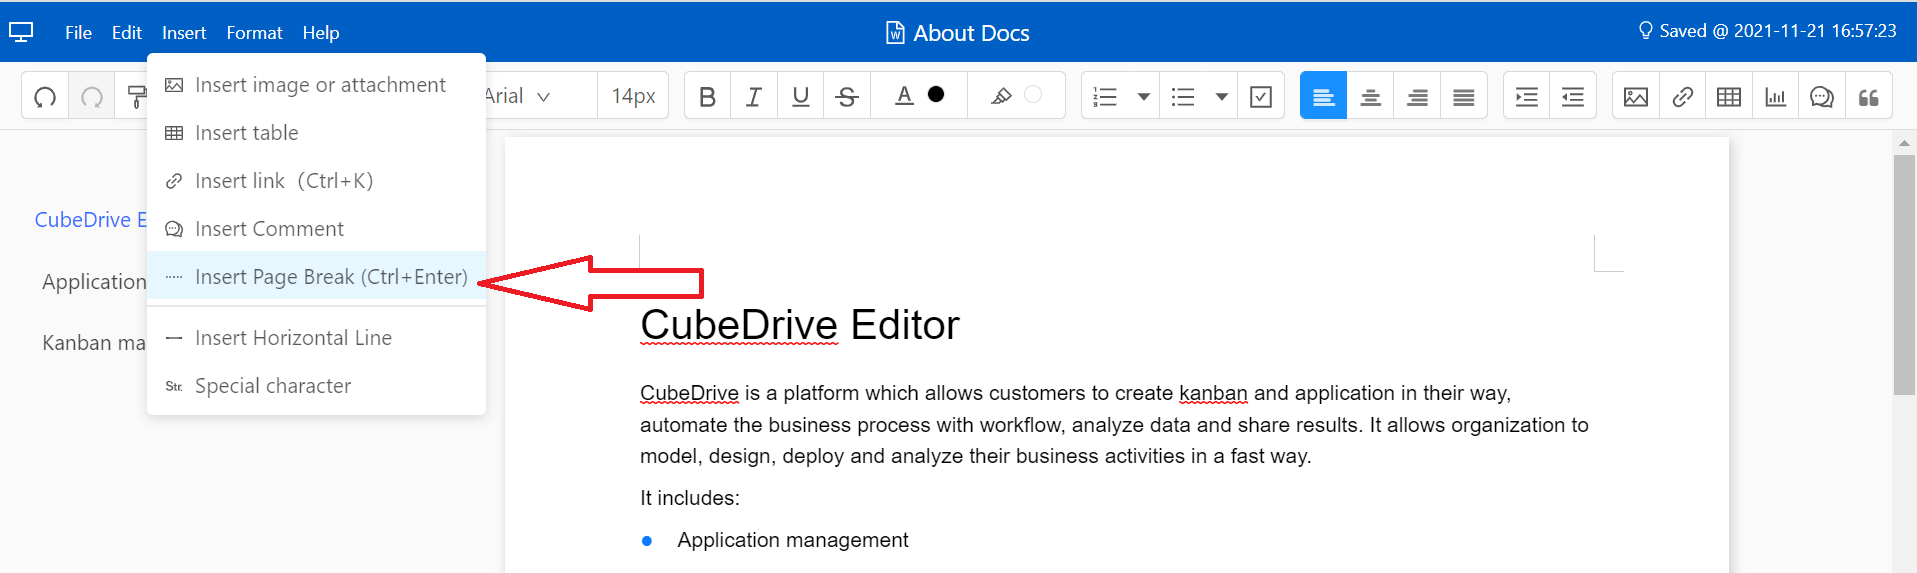The height and width of the screenshot is (573, 1917).
Task: Jump to Application outline entry
Action: [x=94, y=282]
